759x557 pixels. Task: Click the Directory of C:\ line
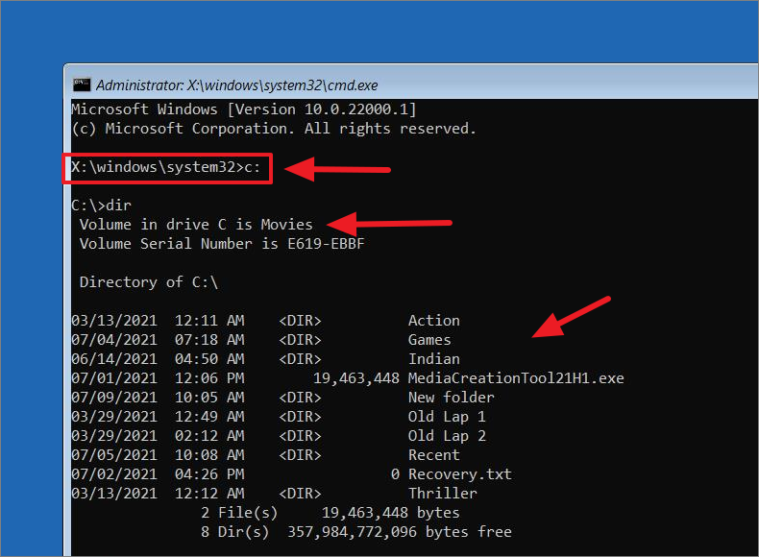[149, 282]
